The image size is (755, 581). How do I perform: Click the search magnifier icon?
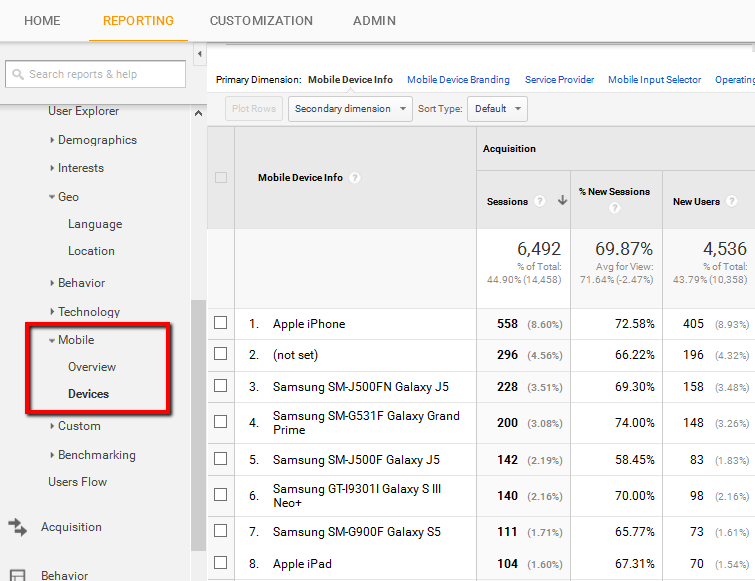pyautogui.click(x=18, y=74)
